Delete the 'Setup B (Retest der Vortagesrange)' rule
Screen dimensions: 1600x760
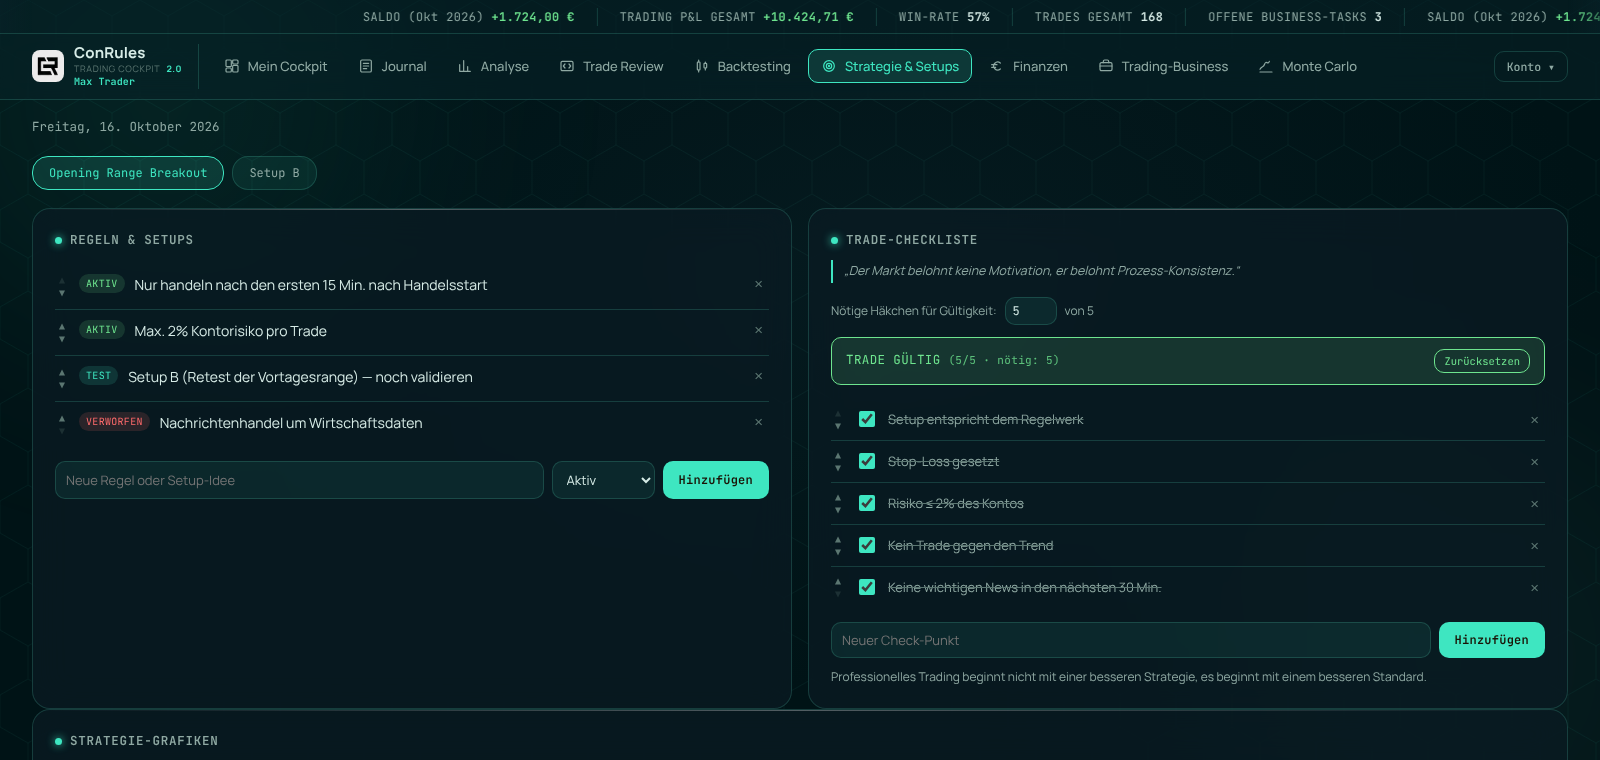(x=758, y=377)
